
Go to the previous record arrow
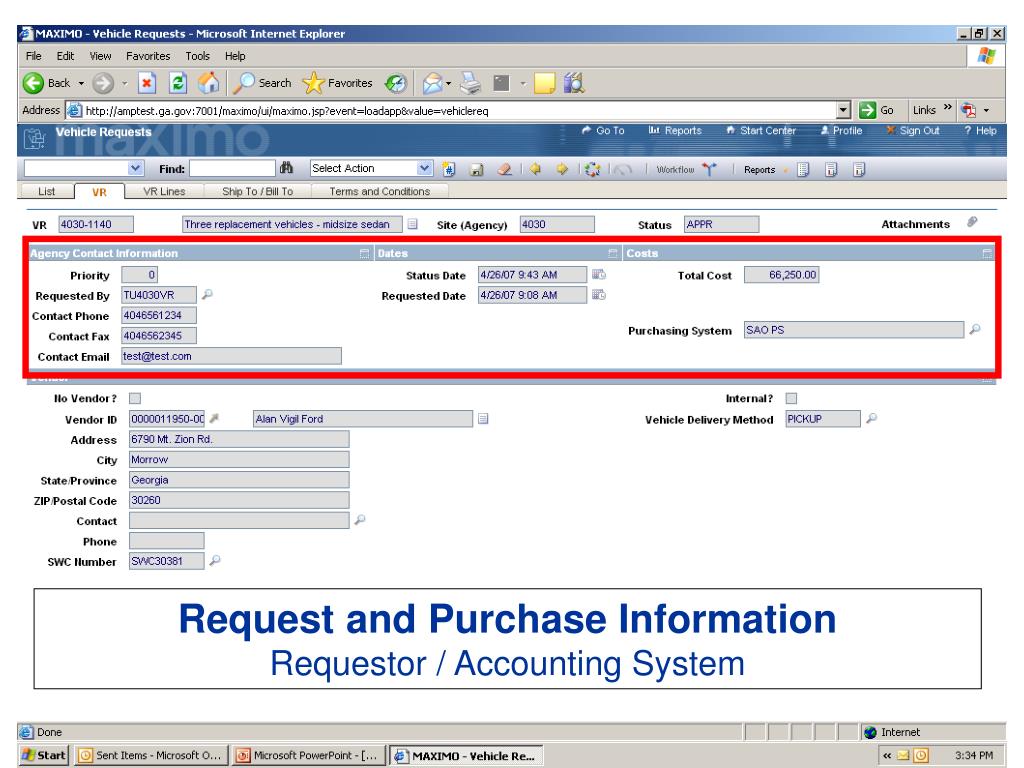[x=536, y=169]
